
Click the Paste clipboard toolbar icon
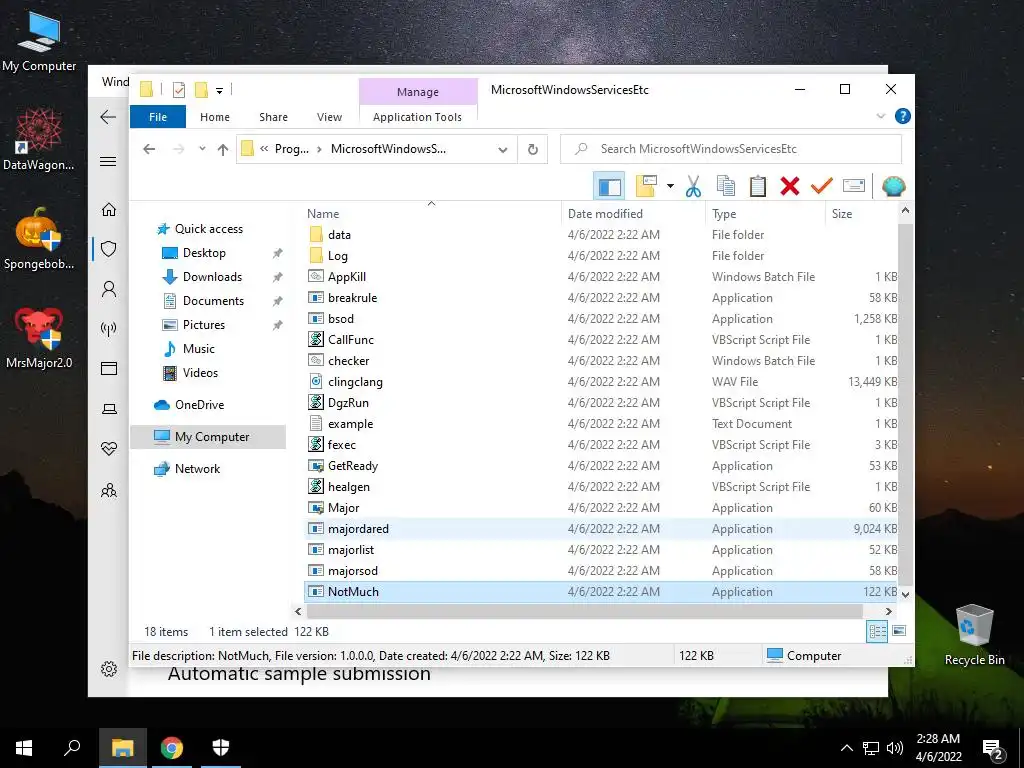[758, 187]
